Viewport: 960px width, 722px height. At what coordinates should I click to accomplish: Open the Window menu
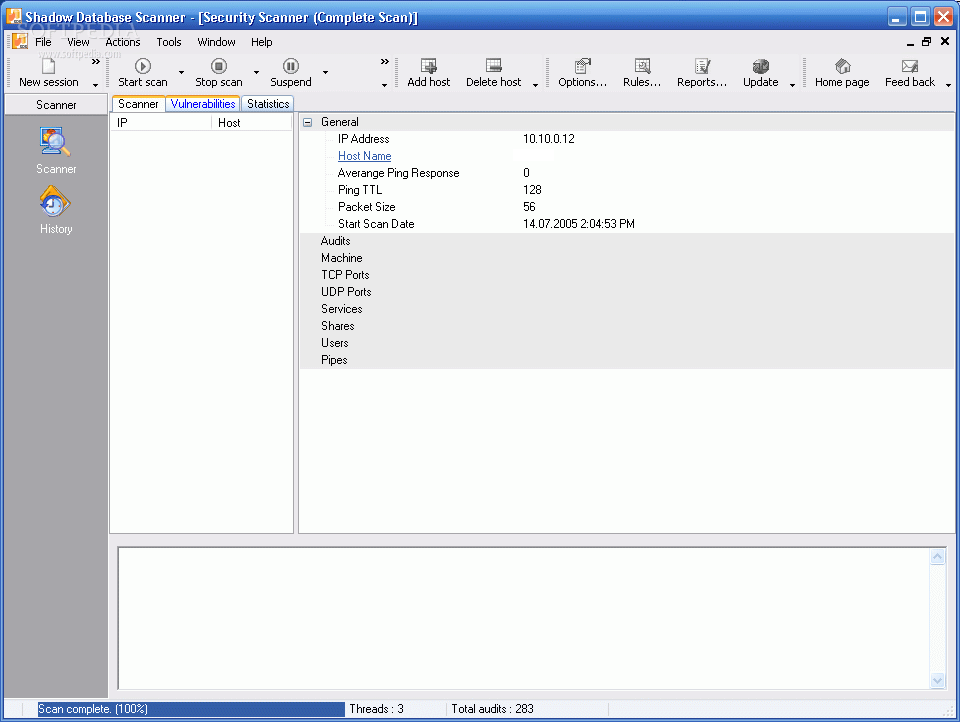point(216,42)
